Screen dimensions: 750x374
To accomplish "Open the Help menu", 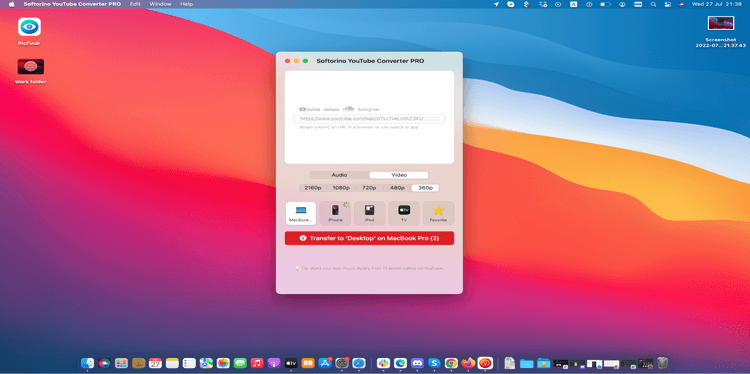I will click(187, 4).
